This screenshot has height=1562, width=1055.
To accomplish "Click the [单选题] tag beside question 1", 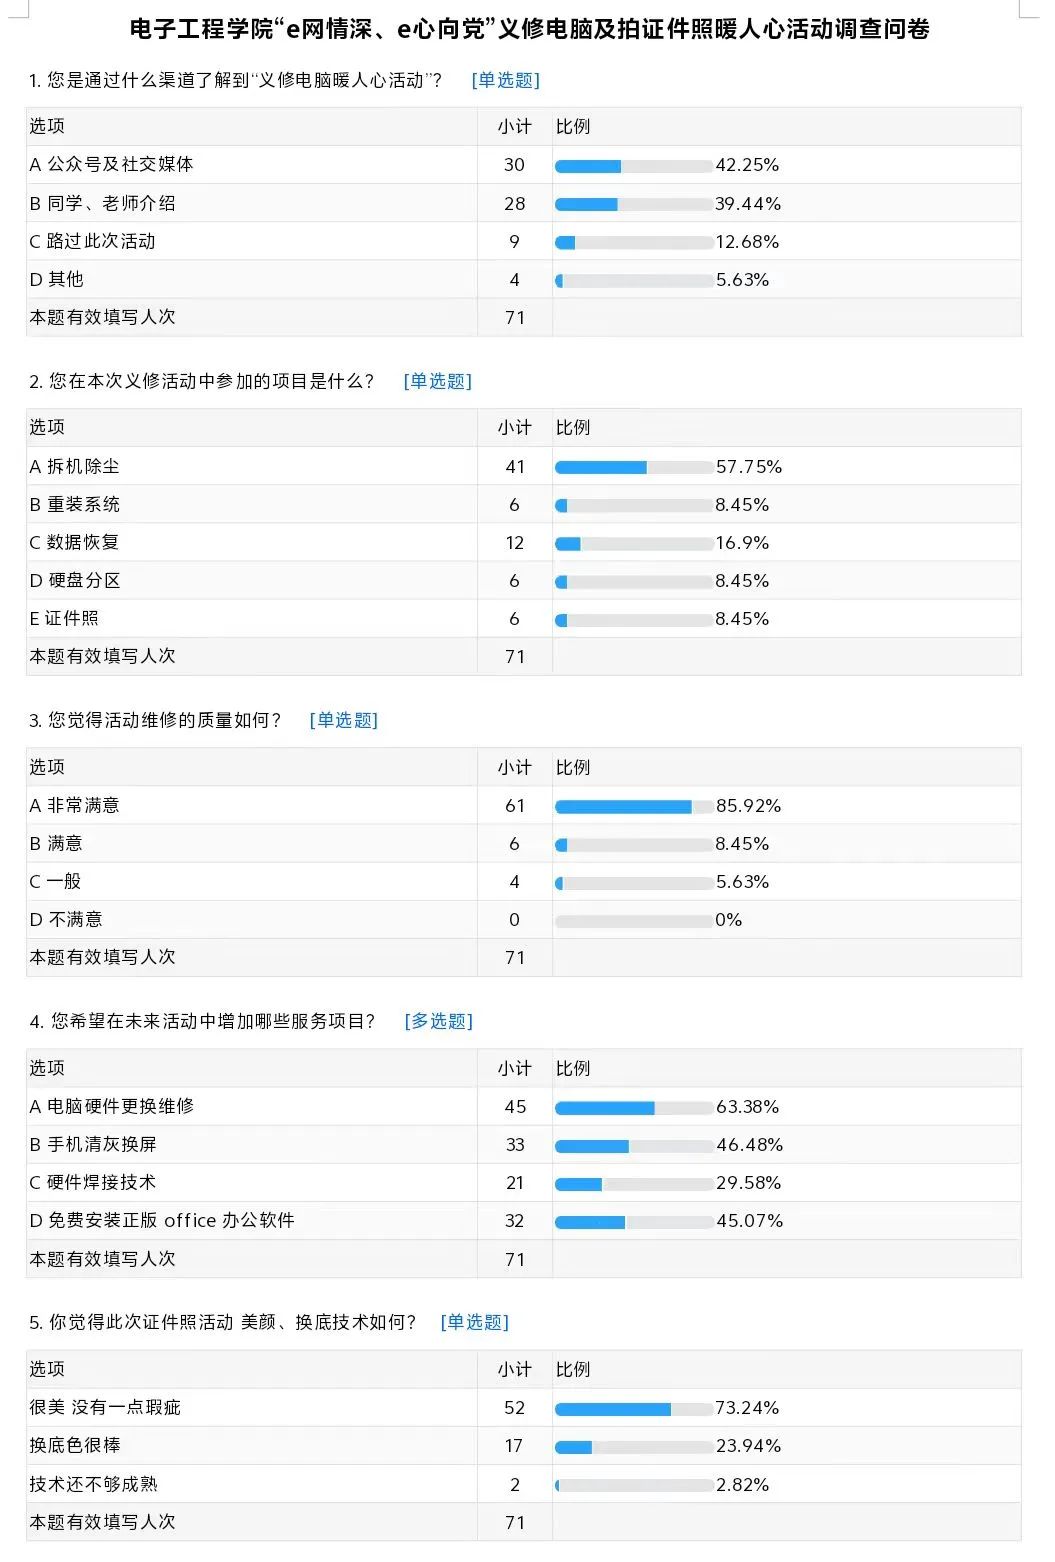I will point(505,80).
